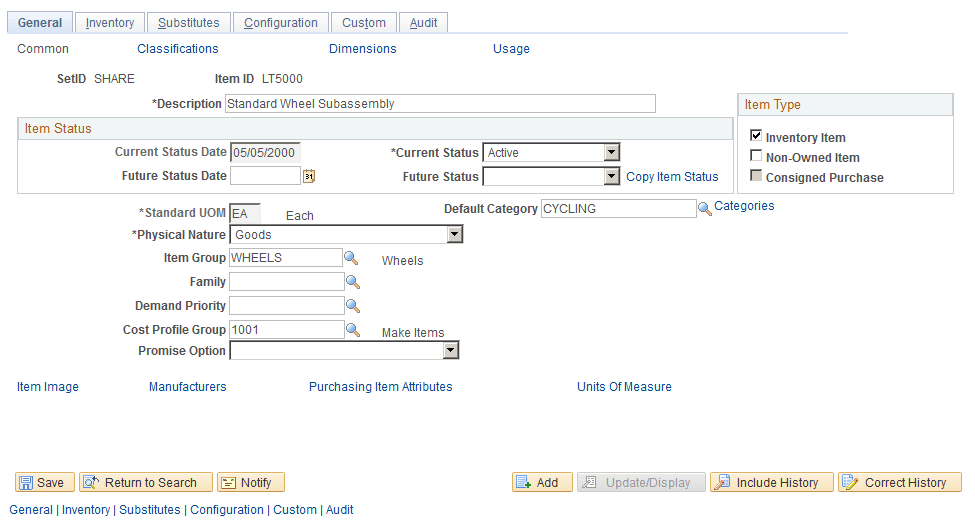Open the Manufacturers link

(x=188, y=387)
